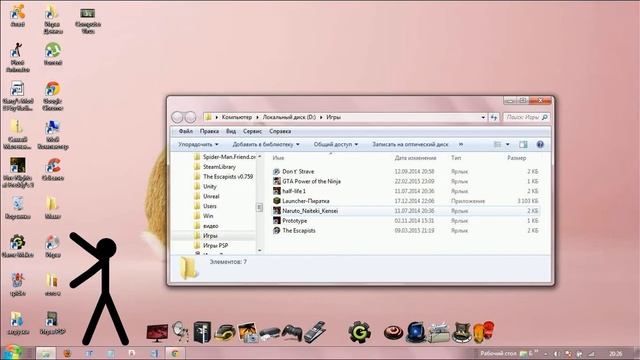Click the Компьютер breadcrumb in the address bar
The height and width of the screenshot is (360, 640).
tap(237, 117)
